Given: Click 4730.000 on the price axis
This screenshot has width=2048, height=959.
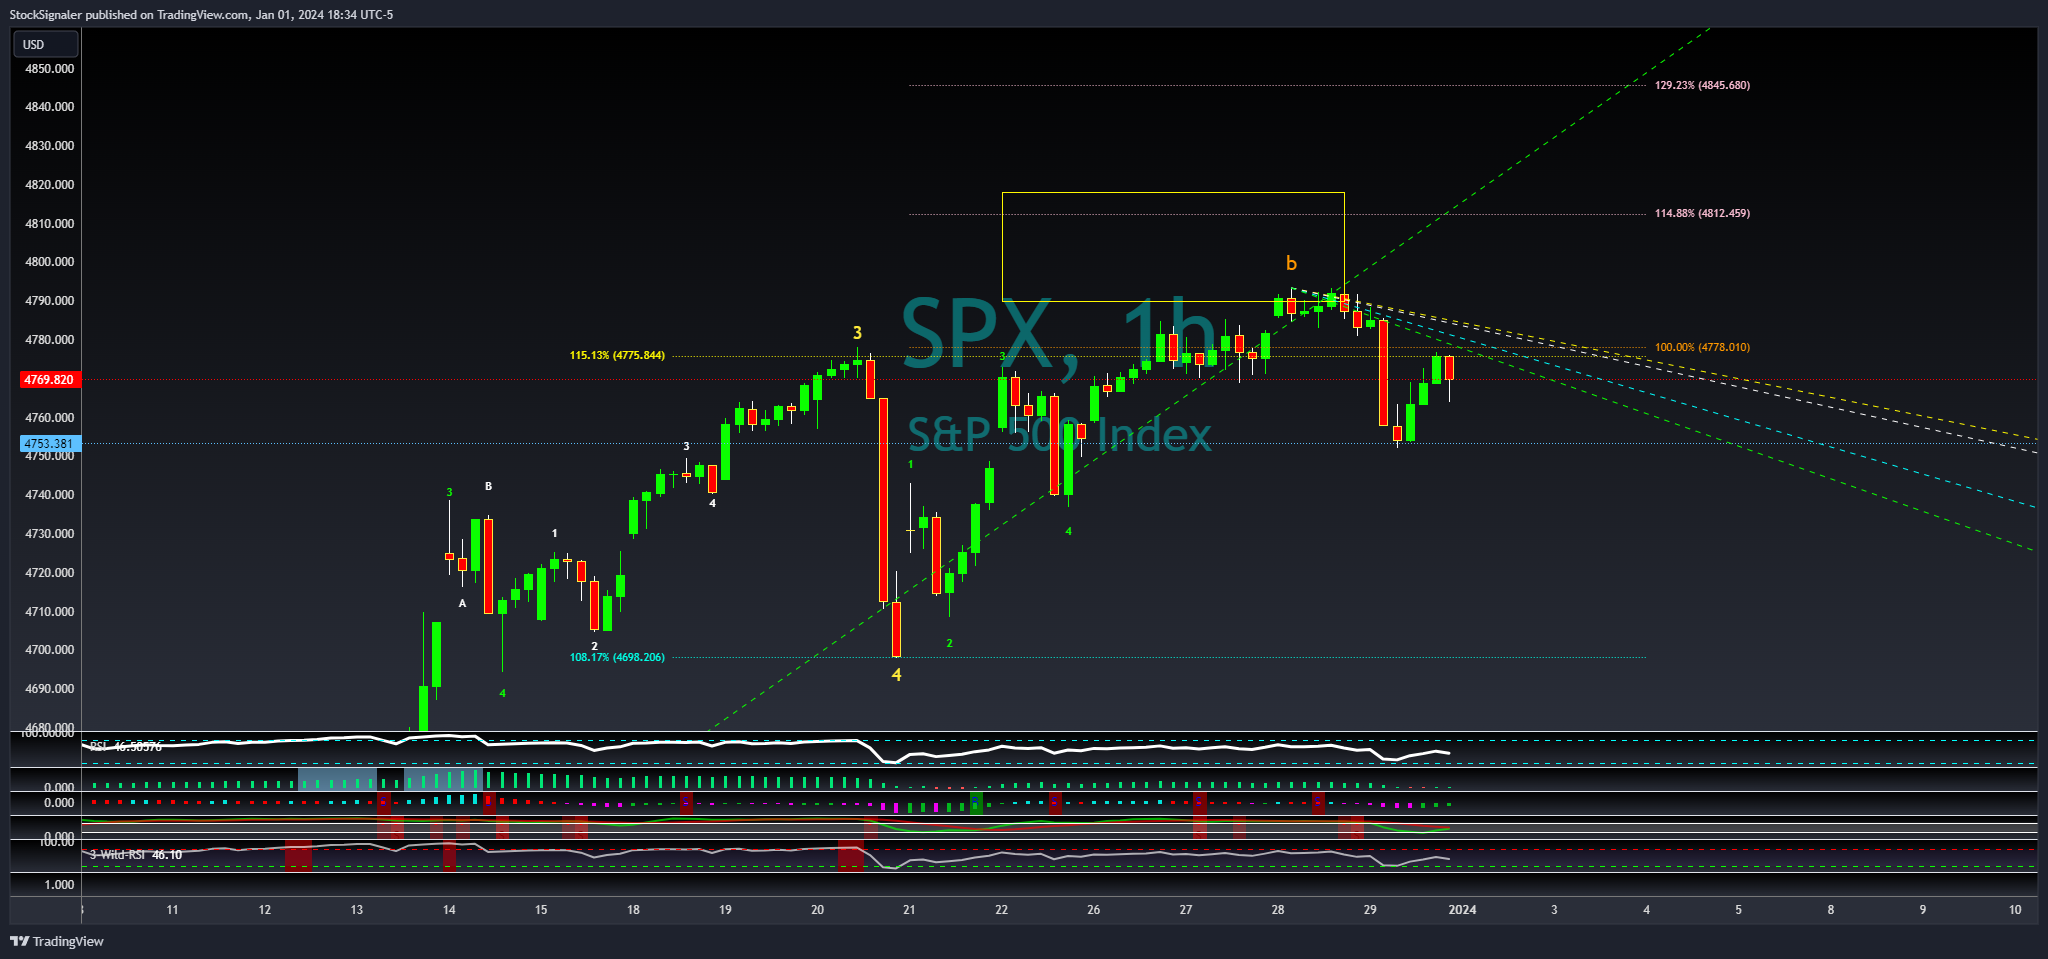Looking at the screenshot, I should (49, 534).
